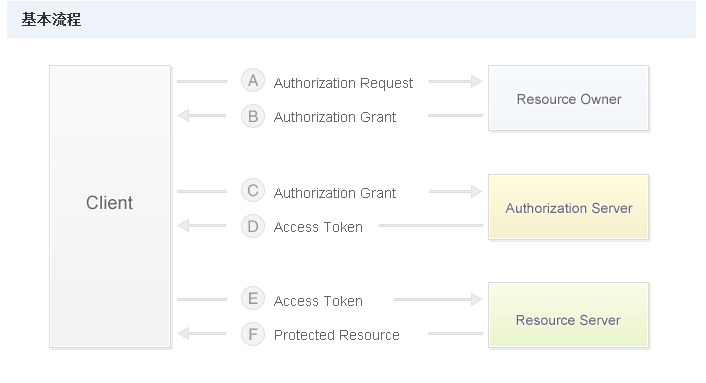Select the green Resource Server box
The width and height of the screenshot is (706, 383).
click(x=569, y=315)
